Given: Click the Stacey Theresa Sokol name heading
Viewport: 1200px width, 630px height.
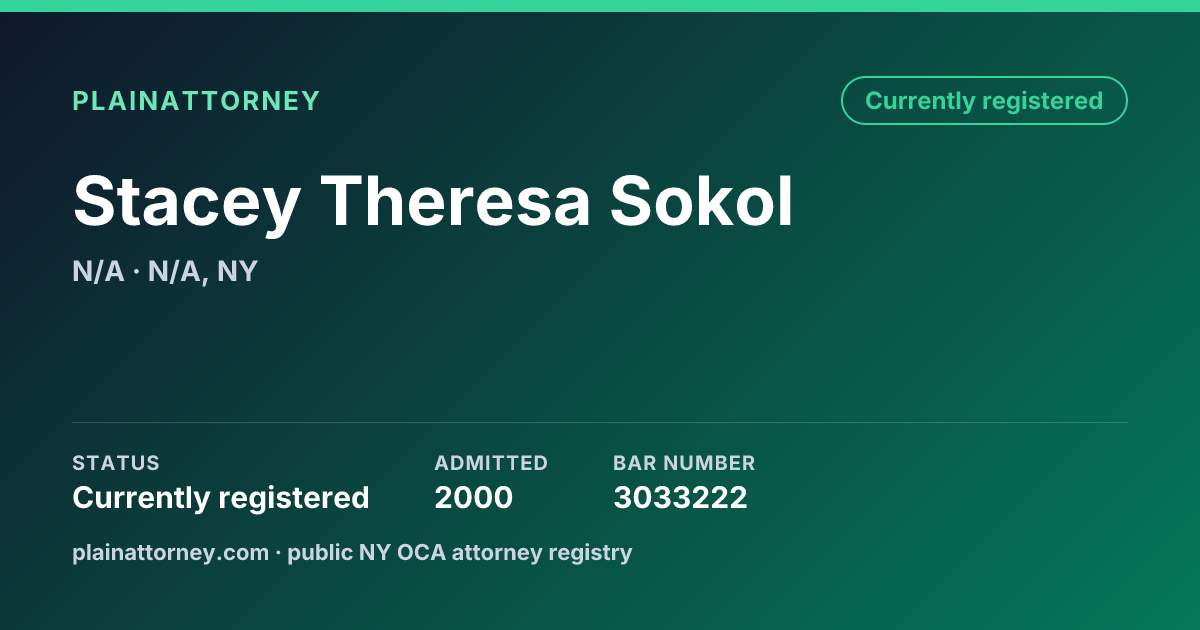Looking at the screenshot, I should tap(433, 202).
